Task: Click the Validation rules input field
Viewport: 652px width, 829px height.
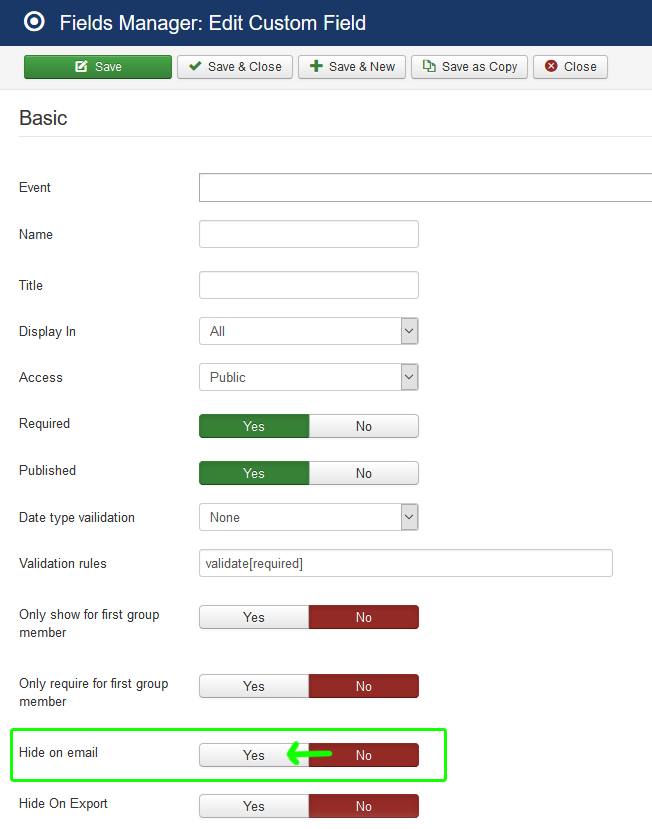Action: 405,563
